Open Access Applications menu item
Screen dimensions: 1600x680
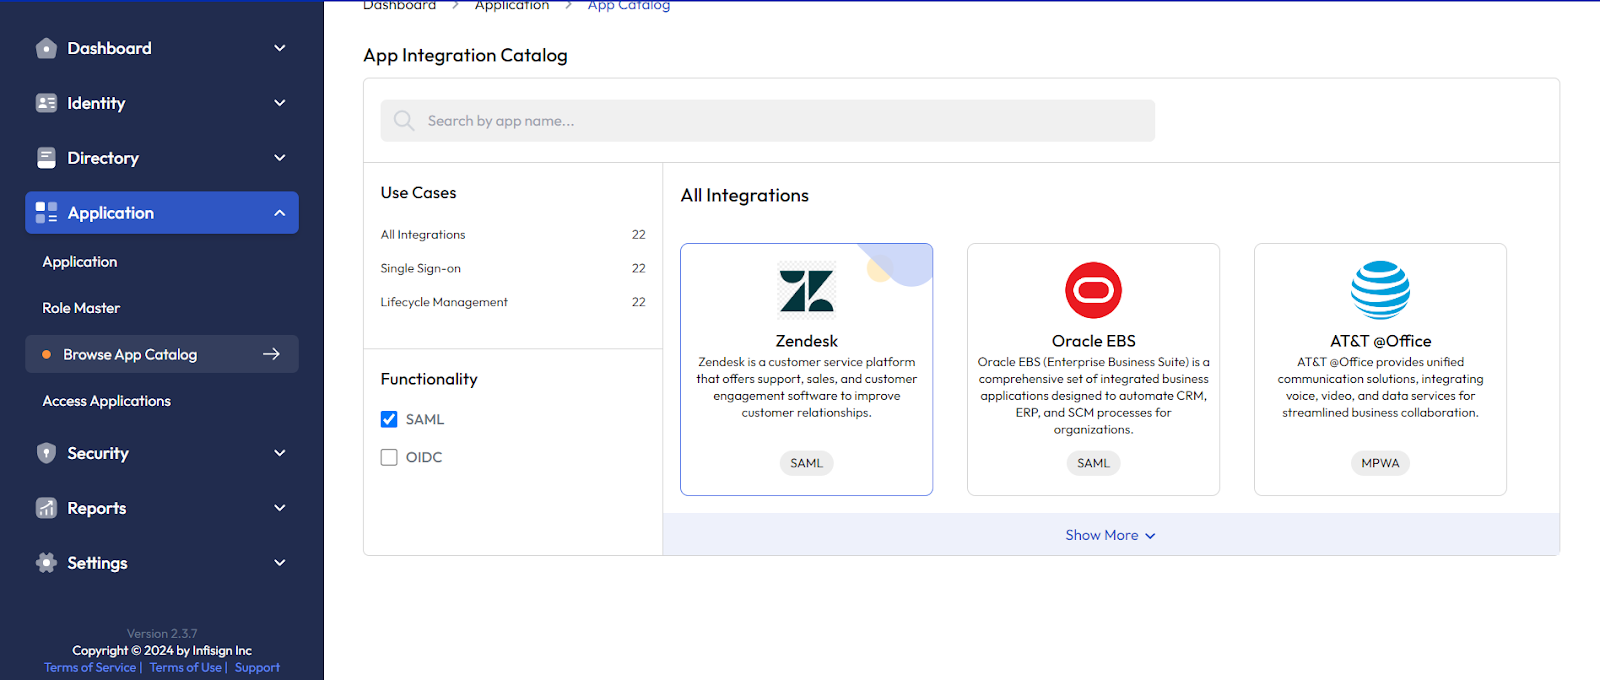coord(107,401)
